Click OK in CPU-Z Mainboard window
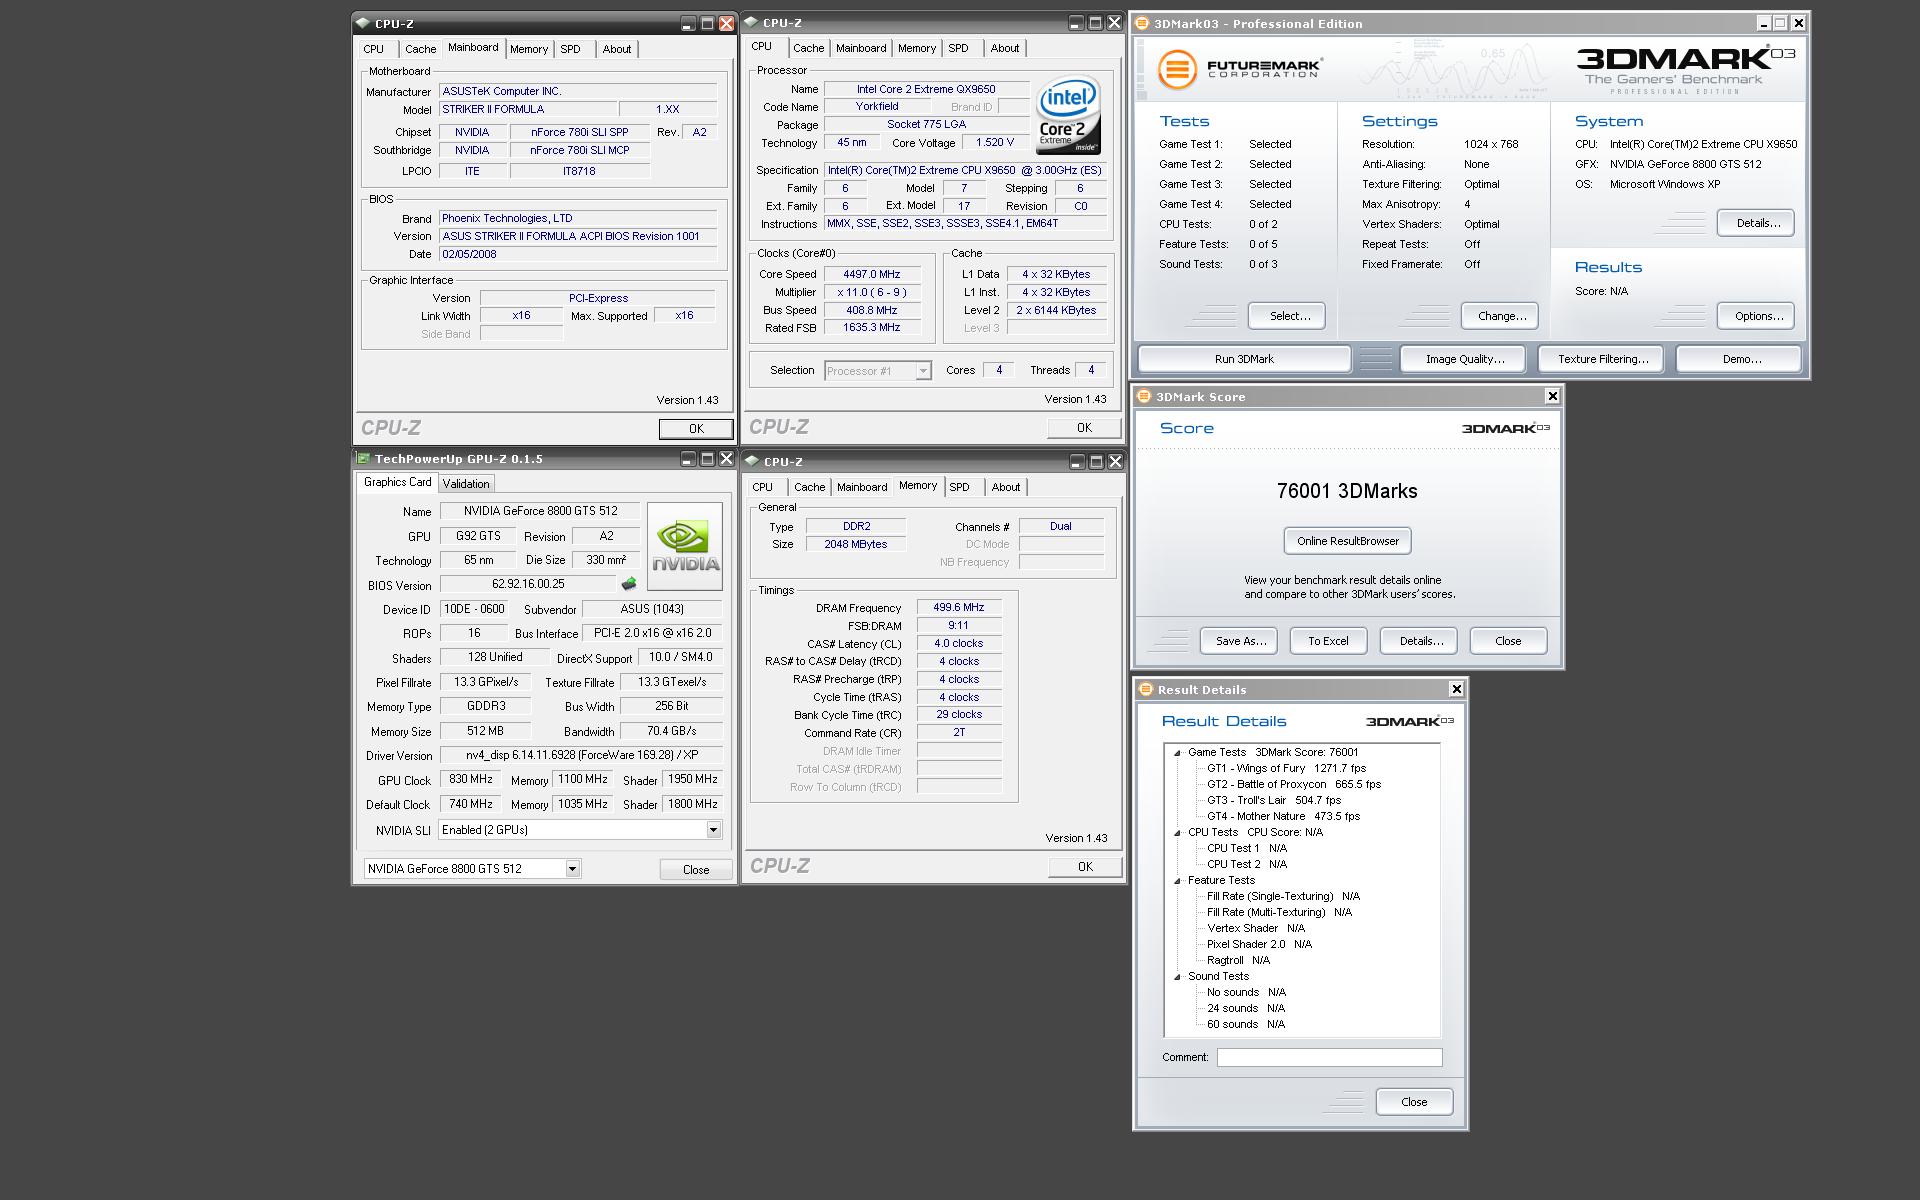 (x=696, y=428)
